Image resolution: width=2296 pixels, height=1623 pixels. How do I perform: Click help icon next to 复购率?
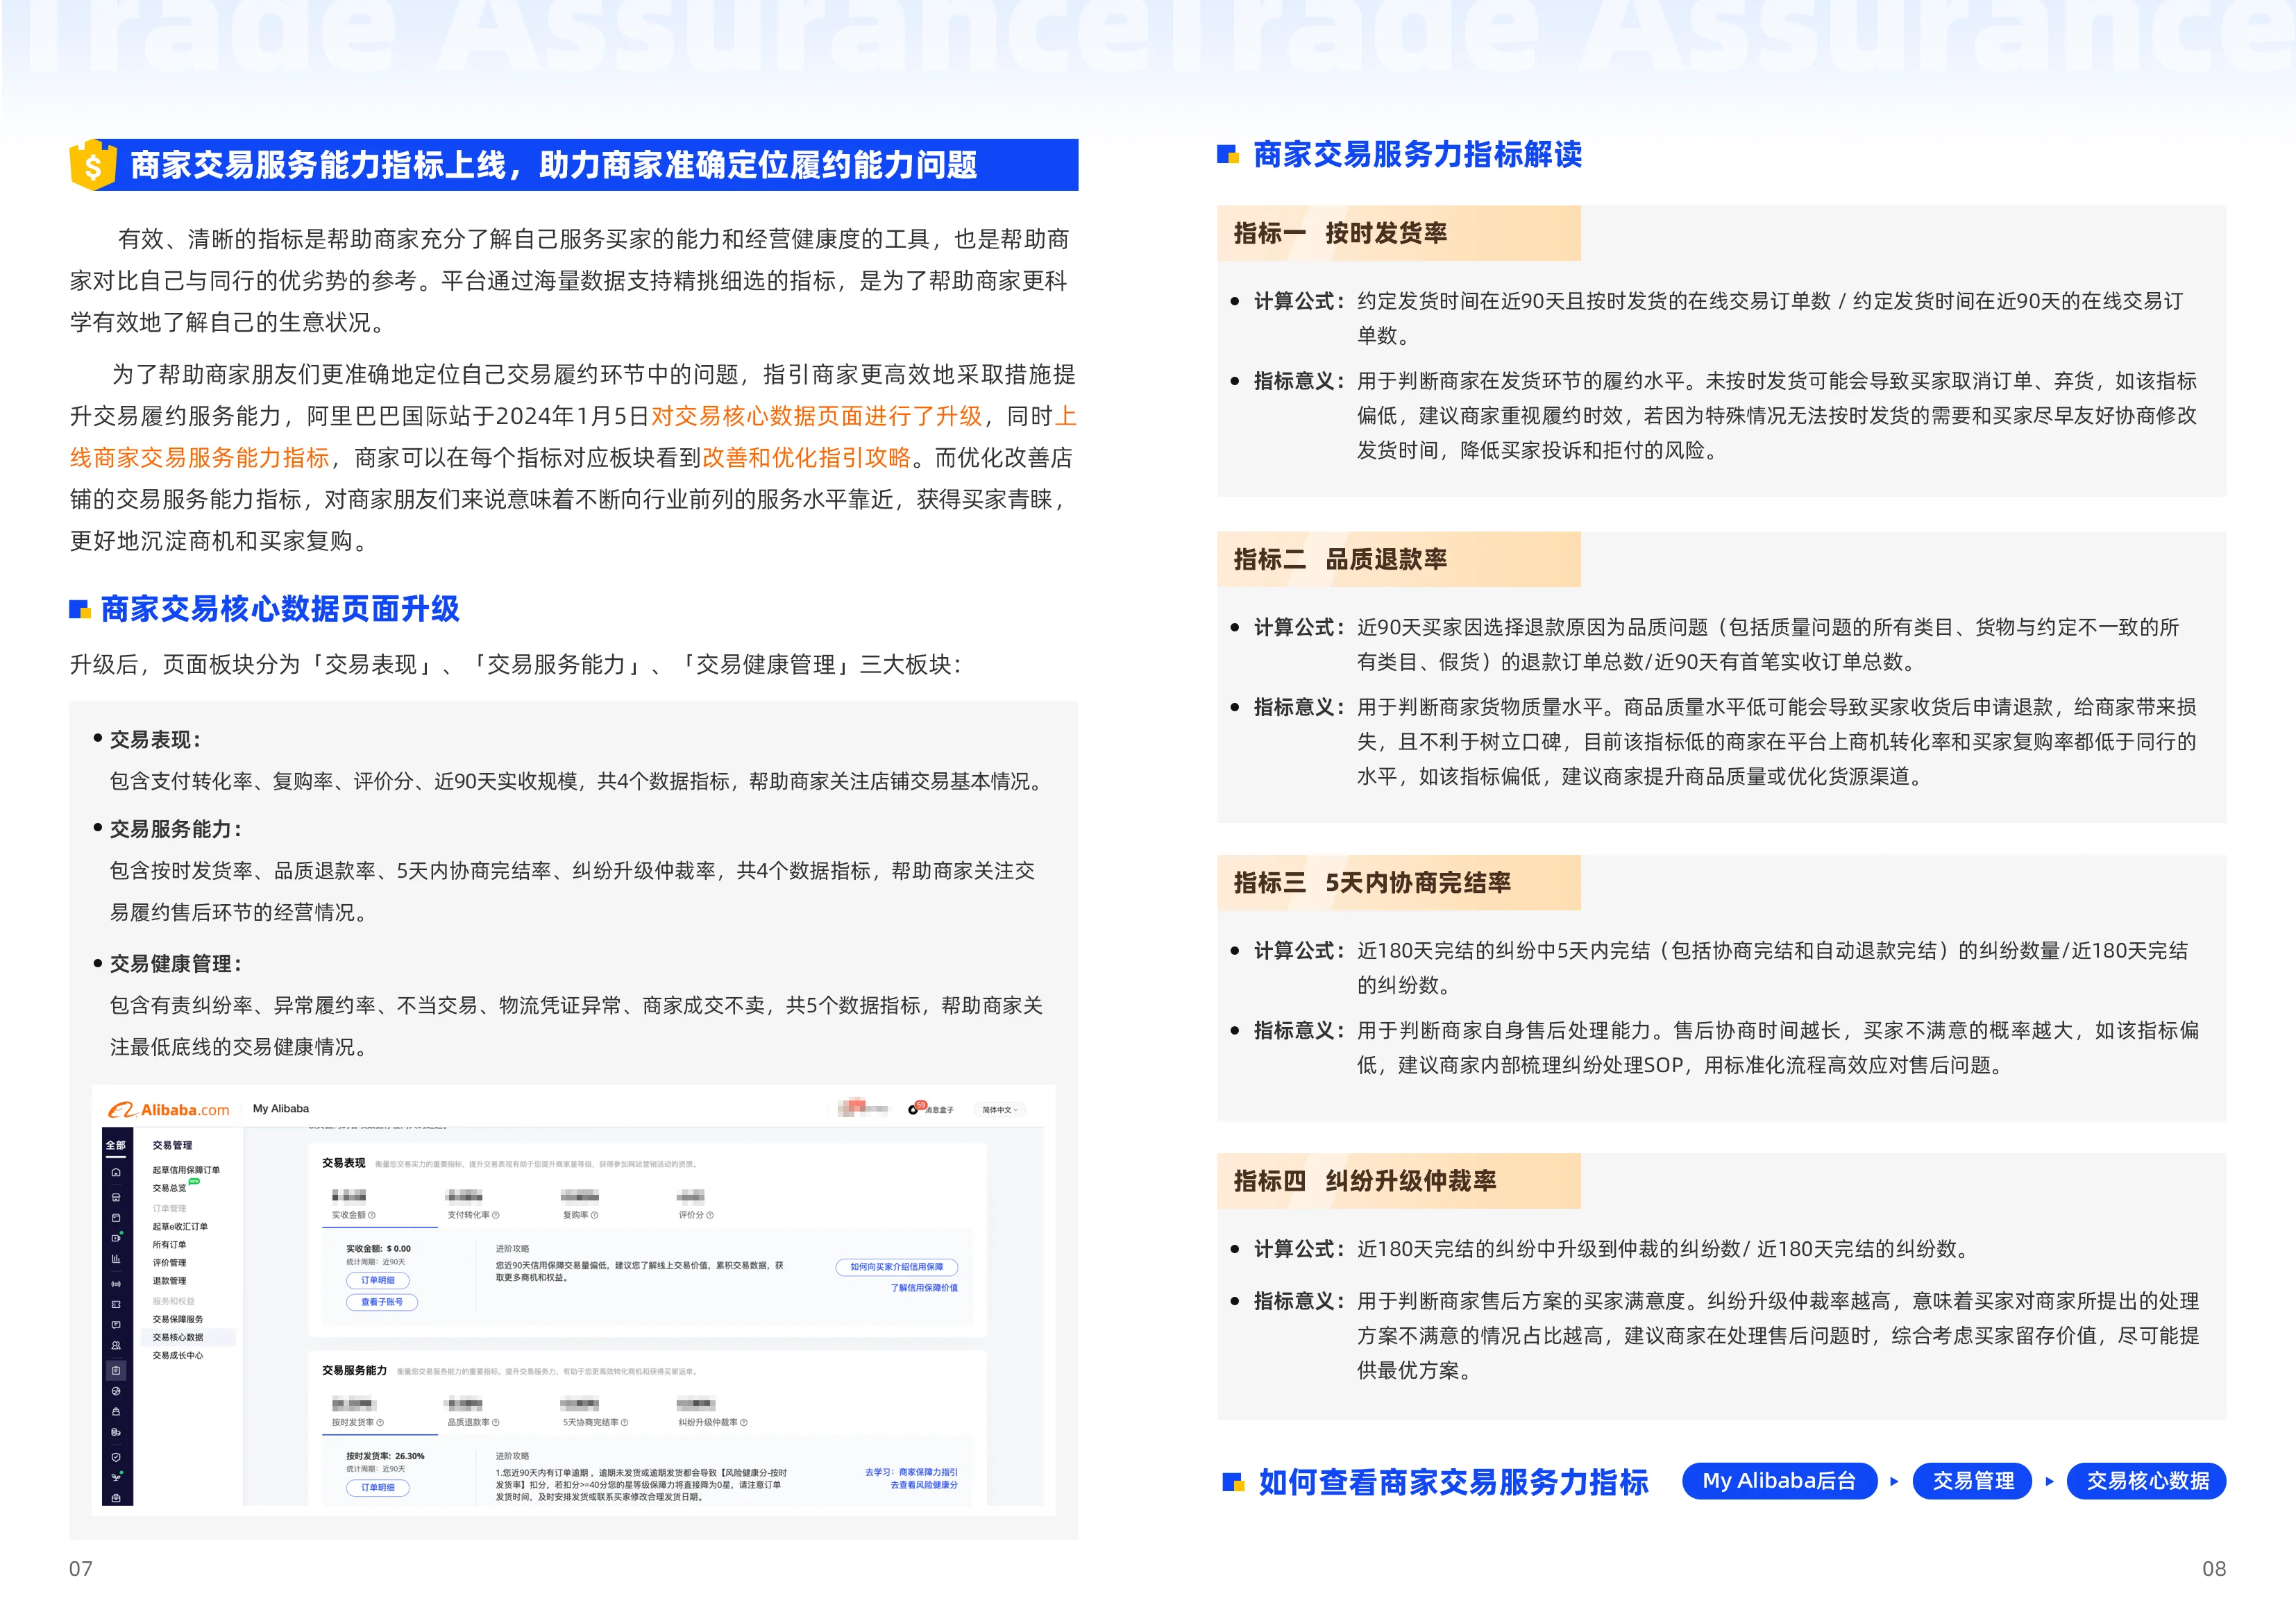pyautogui.click(x=594, y=1215)
